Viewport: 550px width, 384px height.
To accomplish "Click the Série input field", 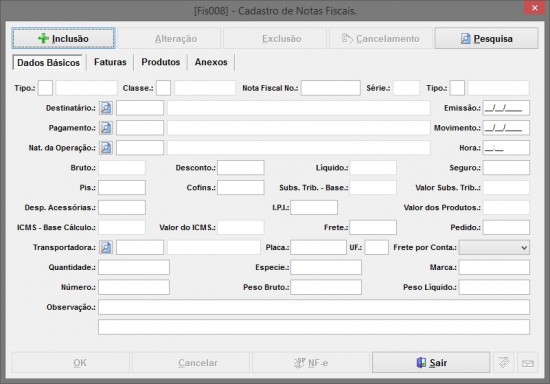I will click(407, 88).
